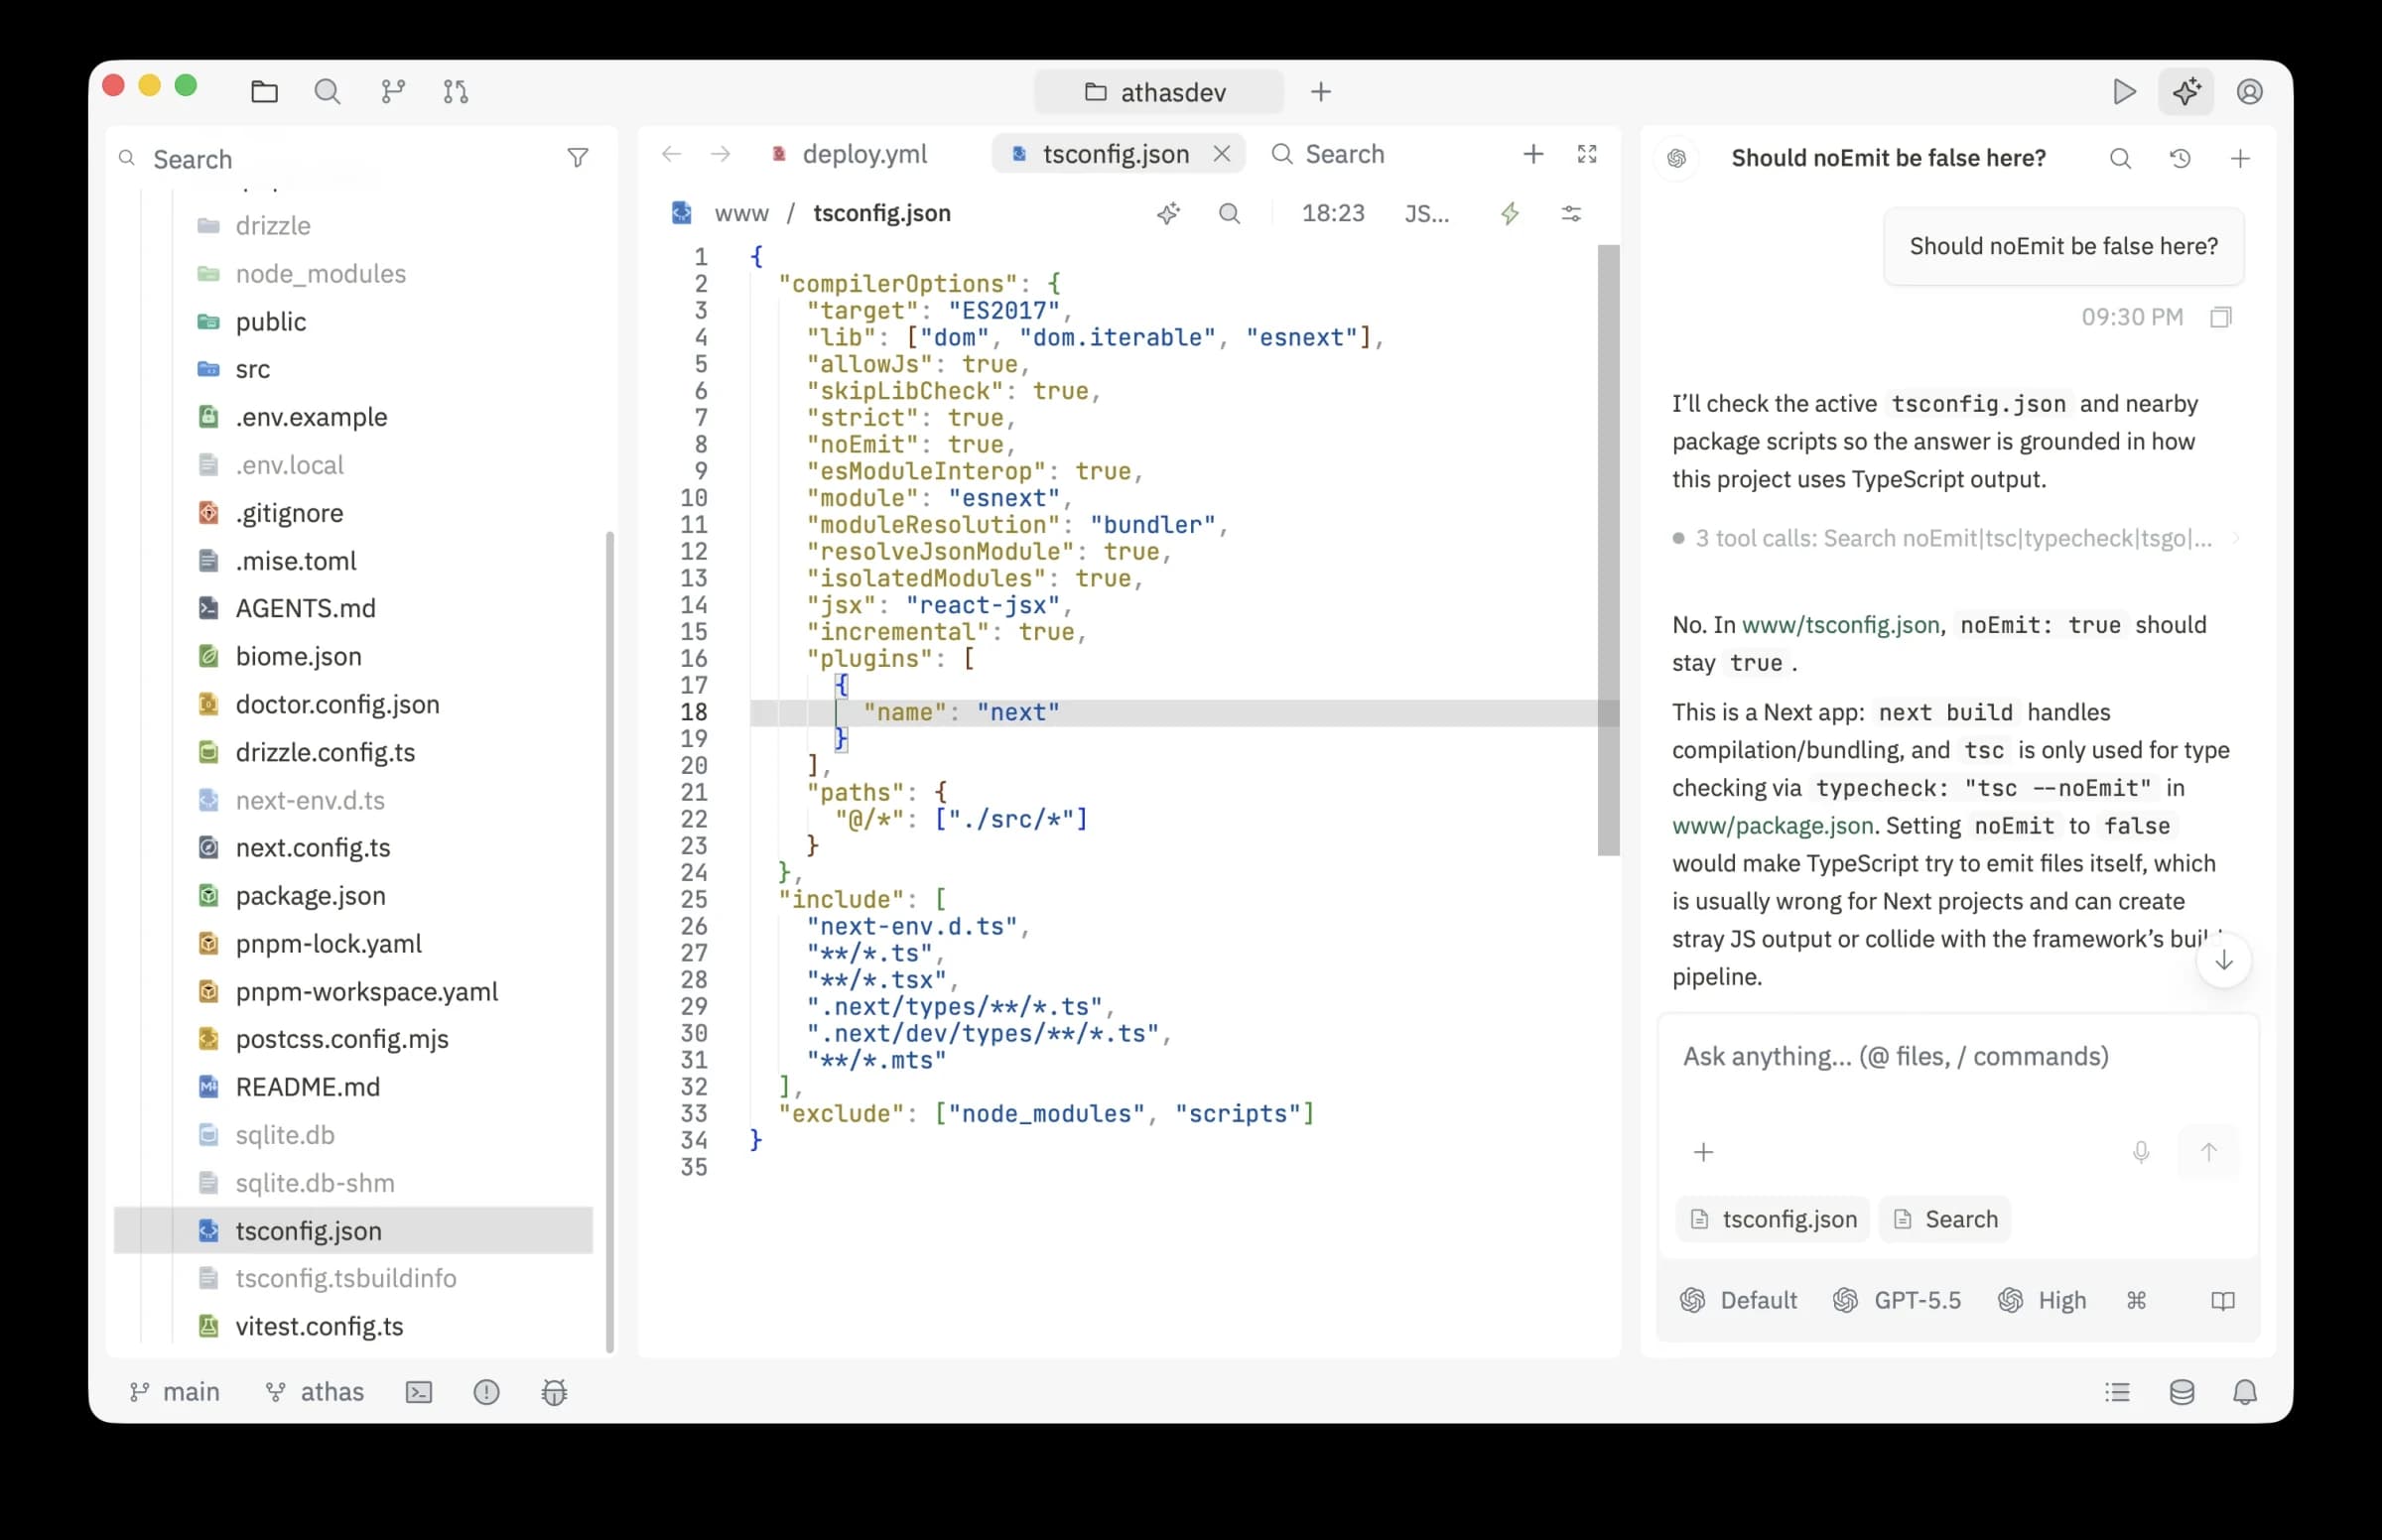2382x1540 pixels.
Task: Open editor settings sliders icon
Action: pos(1571,213)
